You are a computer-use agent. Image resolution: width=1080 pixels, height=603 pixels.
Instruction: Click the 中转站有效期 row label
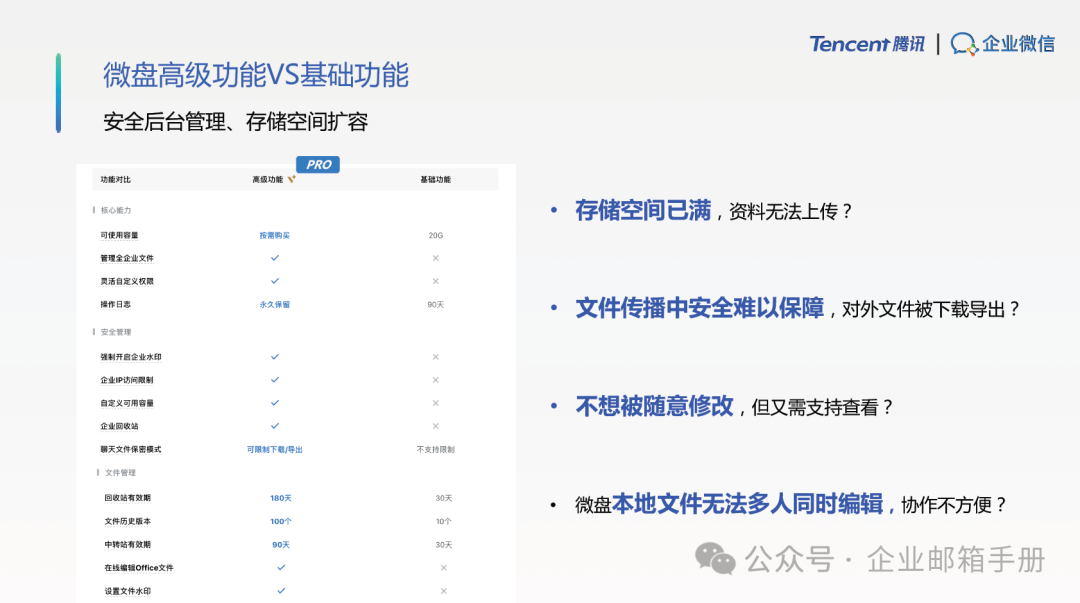click(127, 544)
